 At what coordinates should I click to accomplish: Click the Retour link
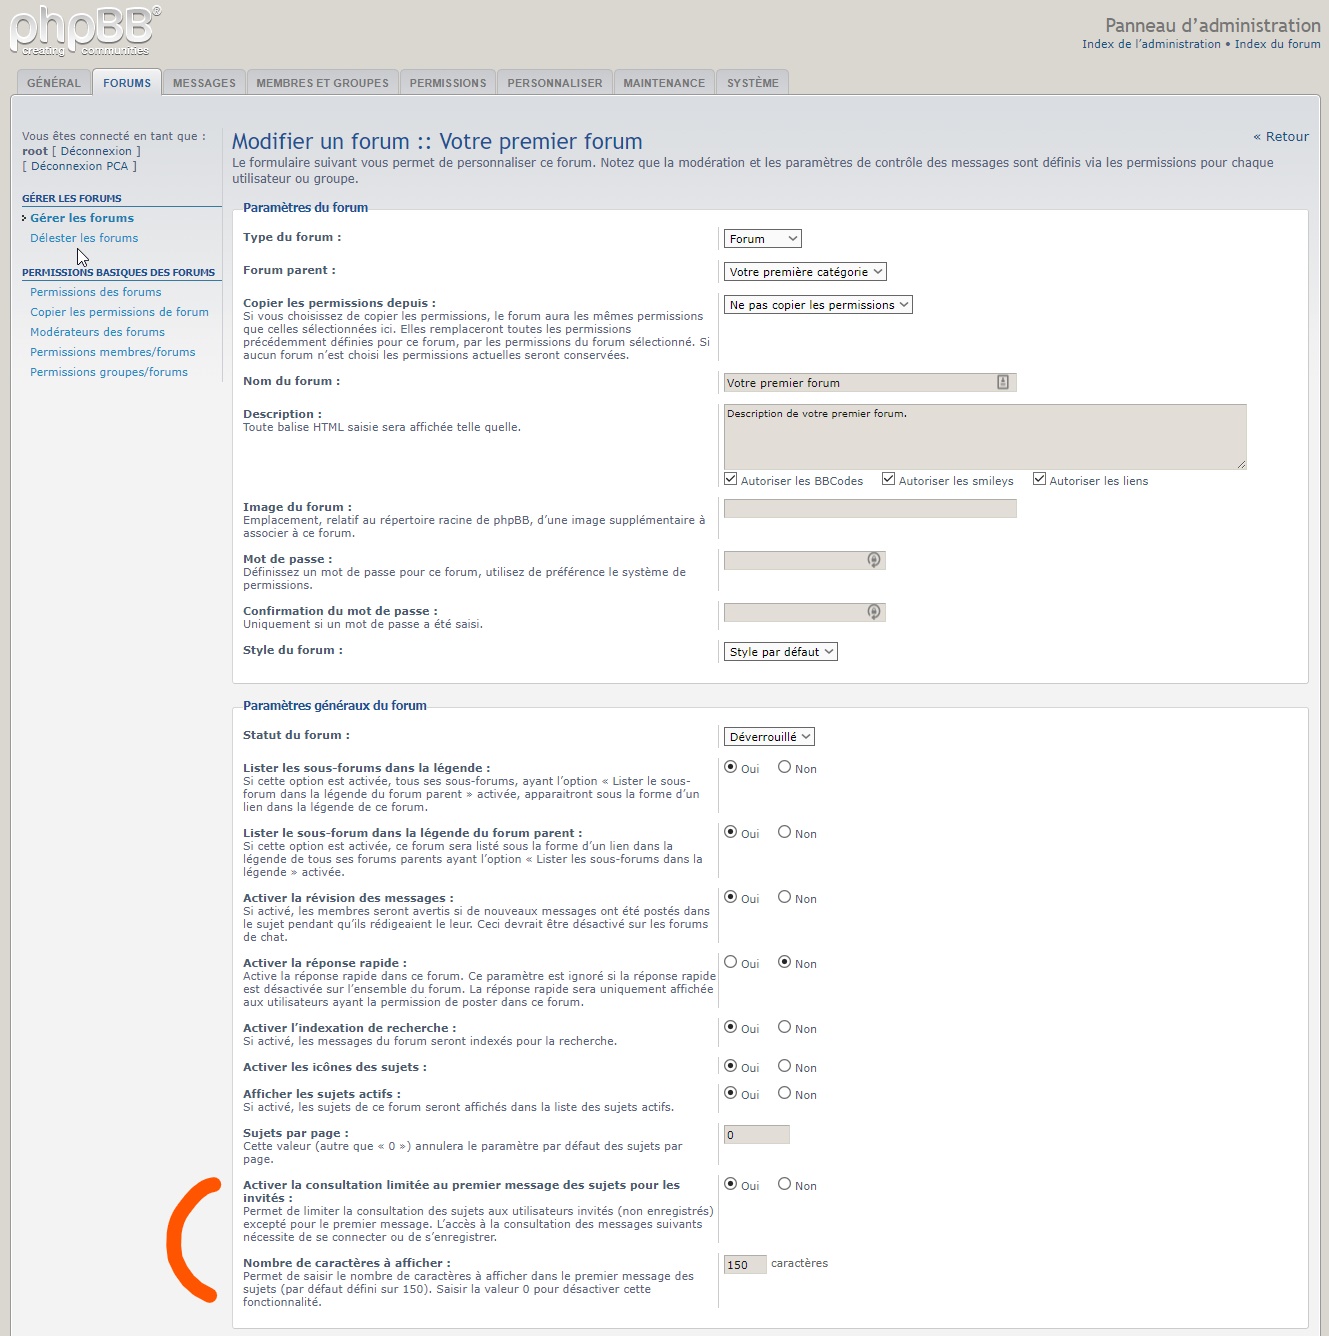pos(1281,137)
